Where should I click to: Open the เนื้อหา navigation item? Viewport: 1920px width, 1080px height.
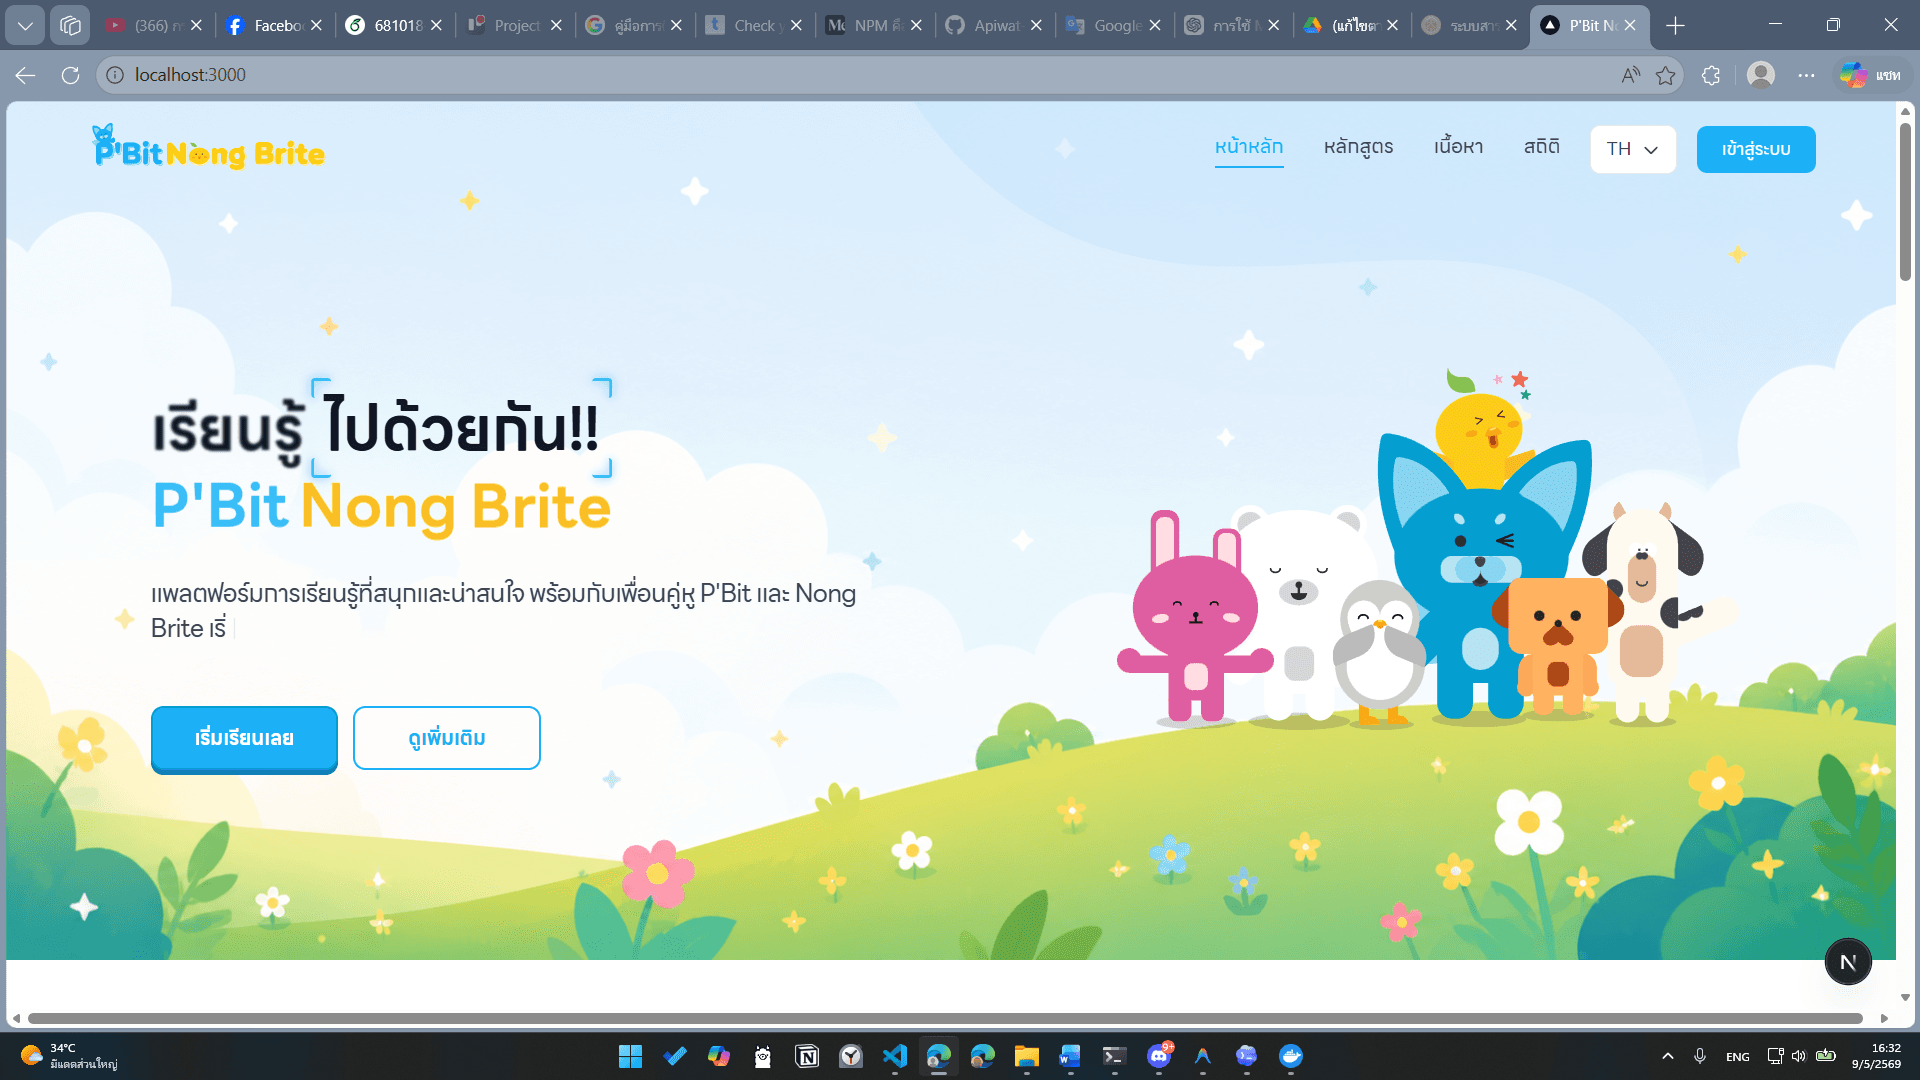[x=1458, y=147]
